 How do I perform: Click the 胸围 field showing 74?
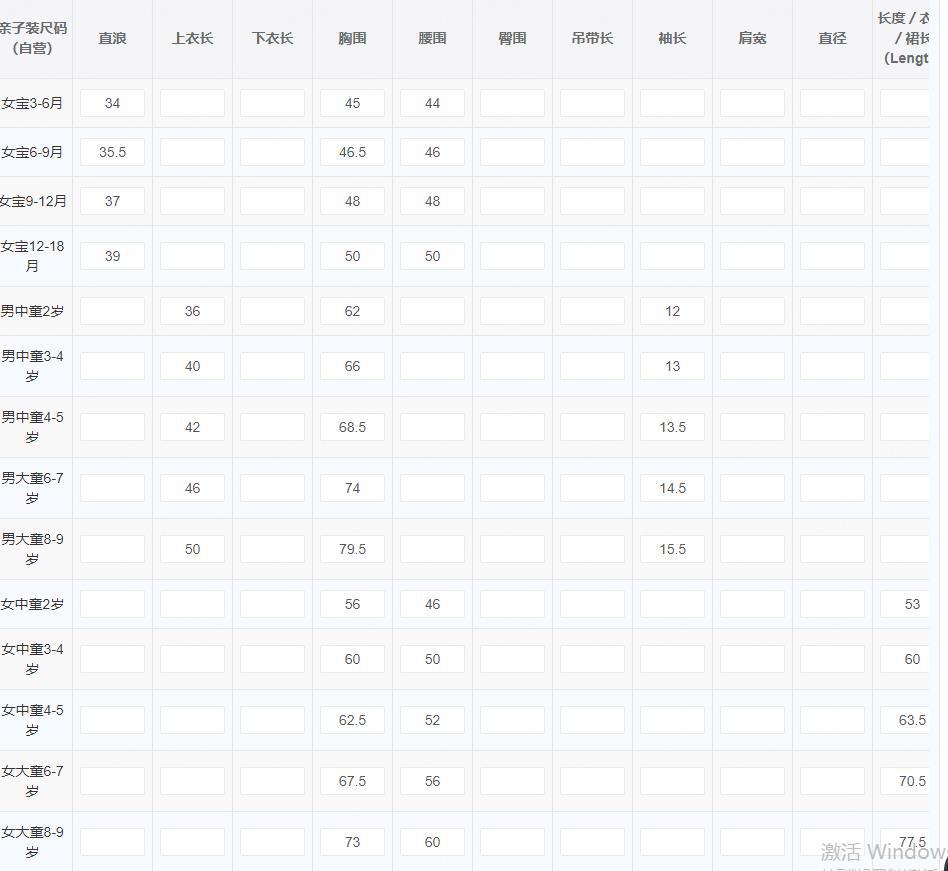click(352, 488)
